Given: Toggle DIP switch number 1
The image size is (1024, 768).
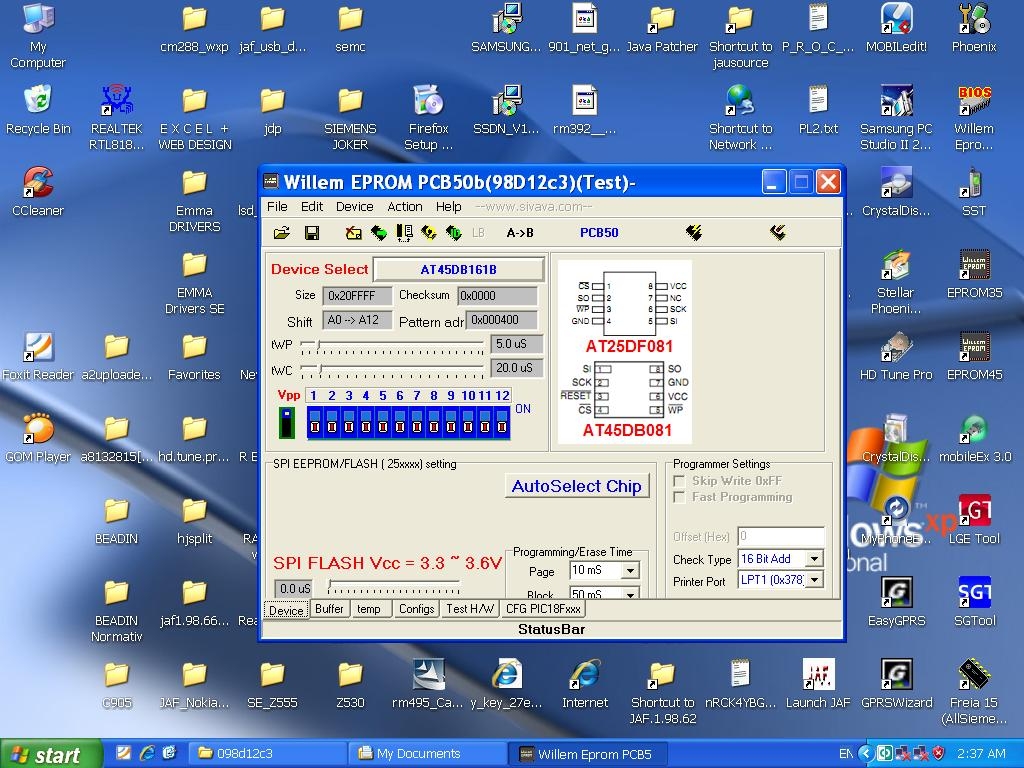Looking at the screenshot, I should (x=315, y=423).
